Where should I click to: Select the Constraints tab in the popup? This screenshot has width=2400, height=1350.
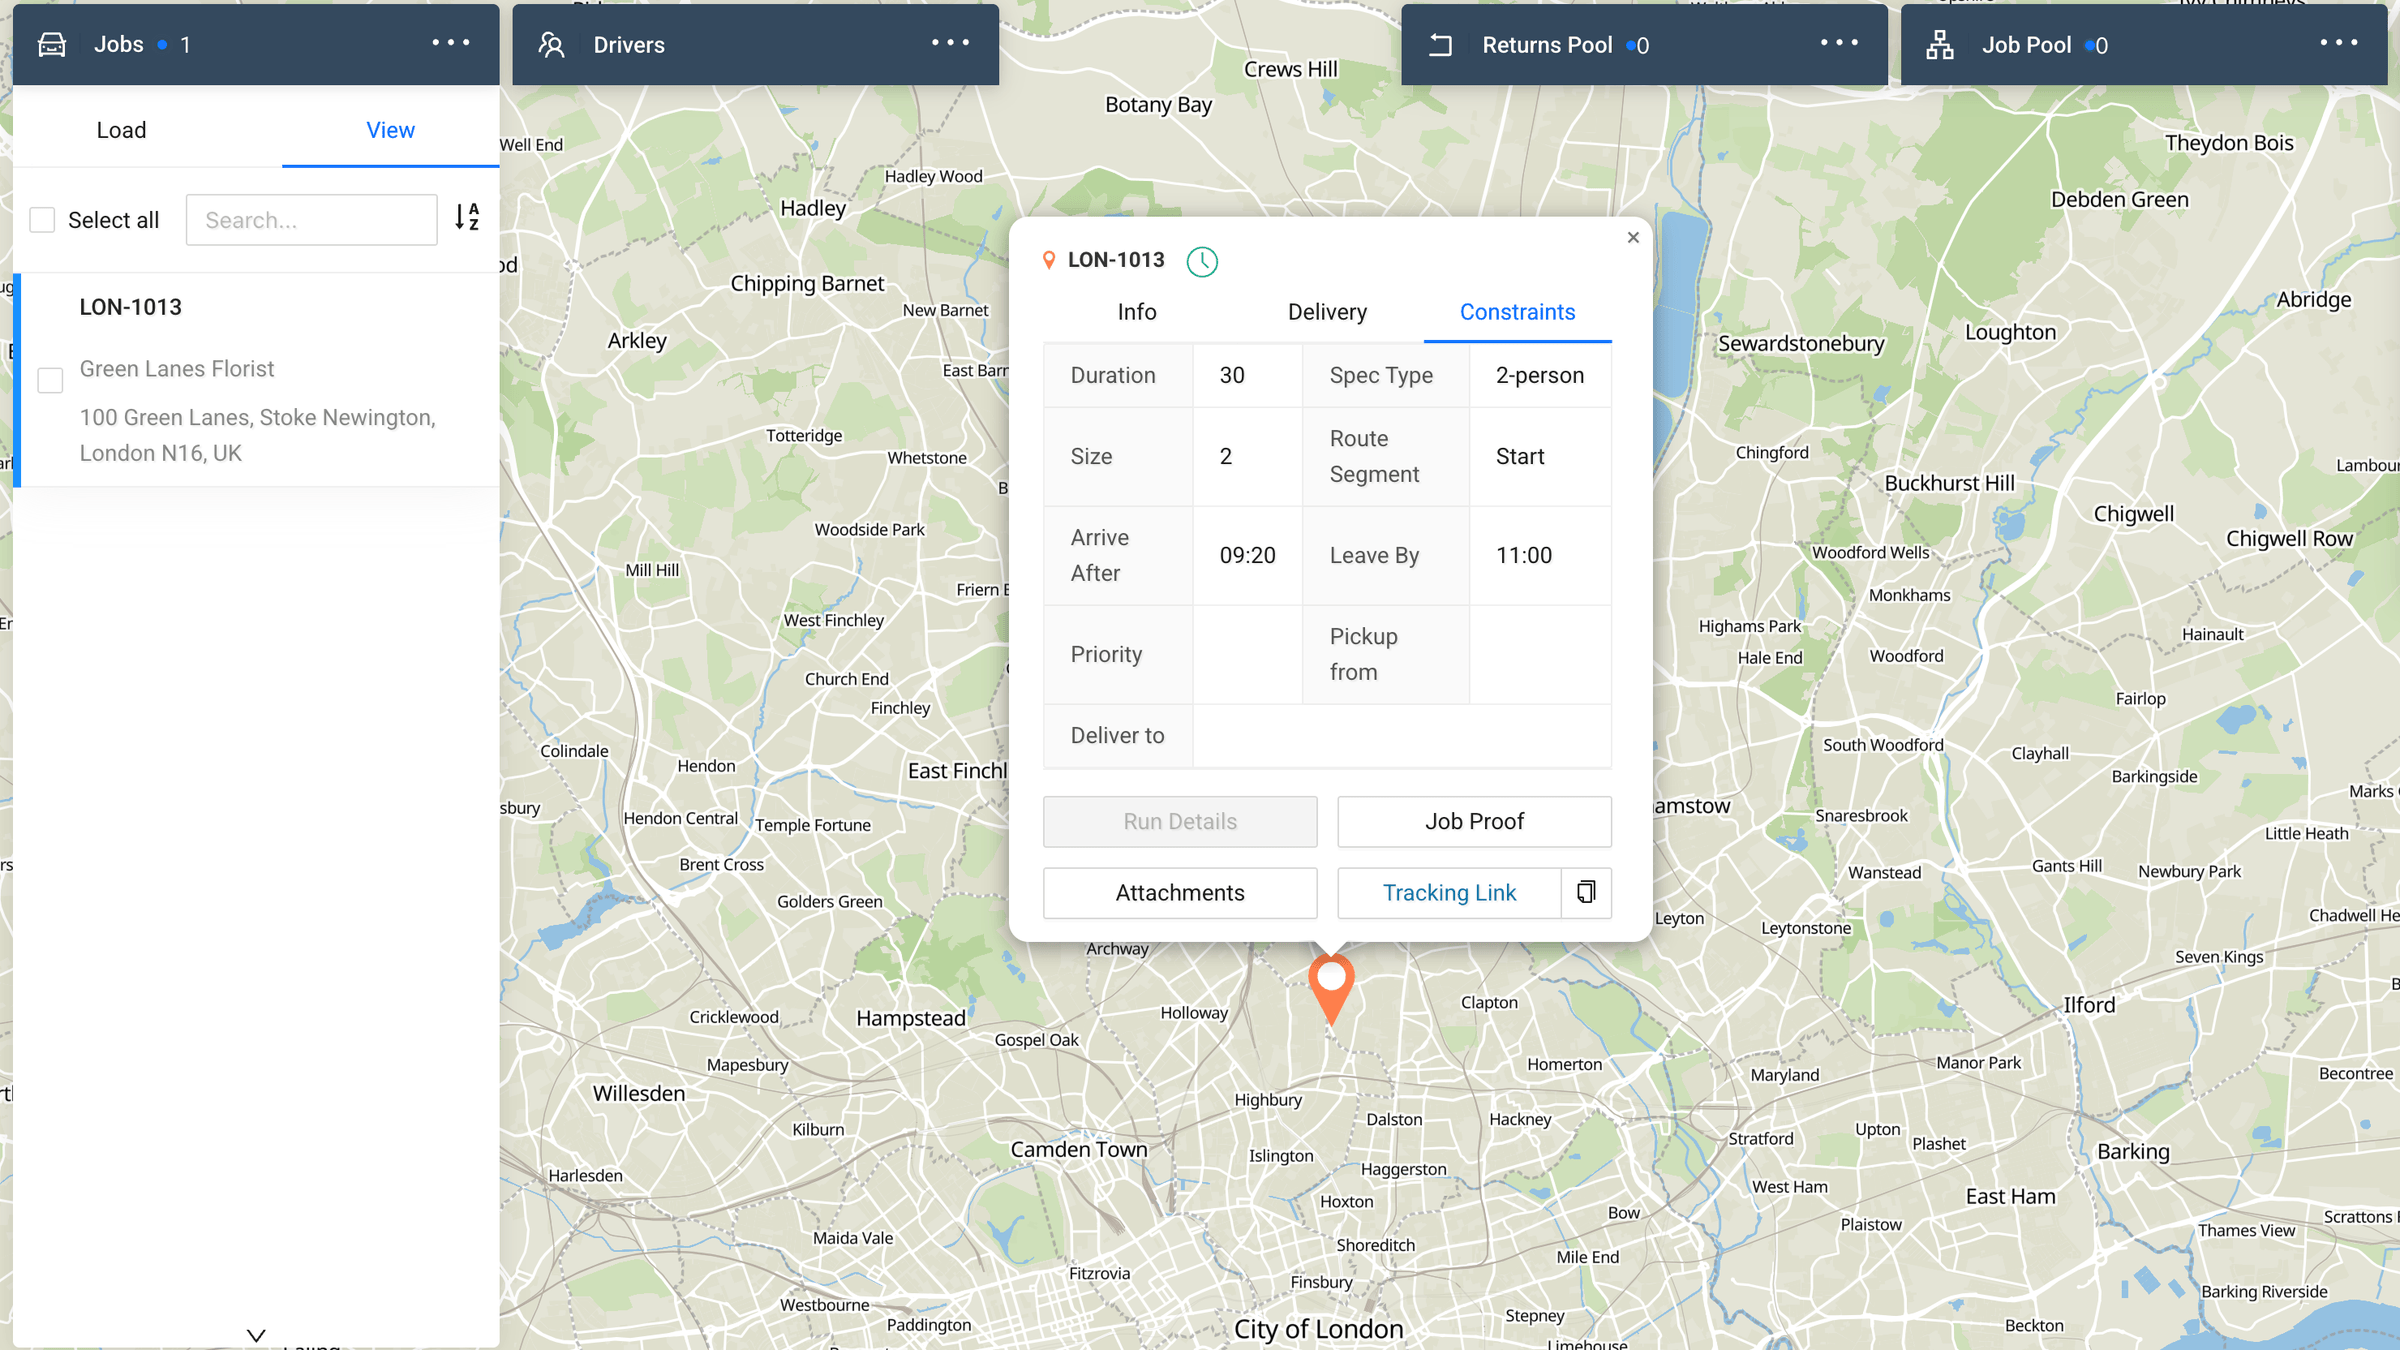click(1517, 312)
